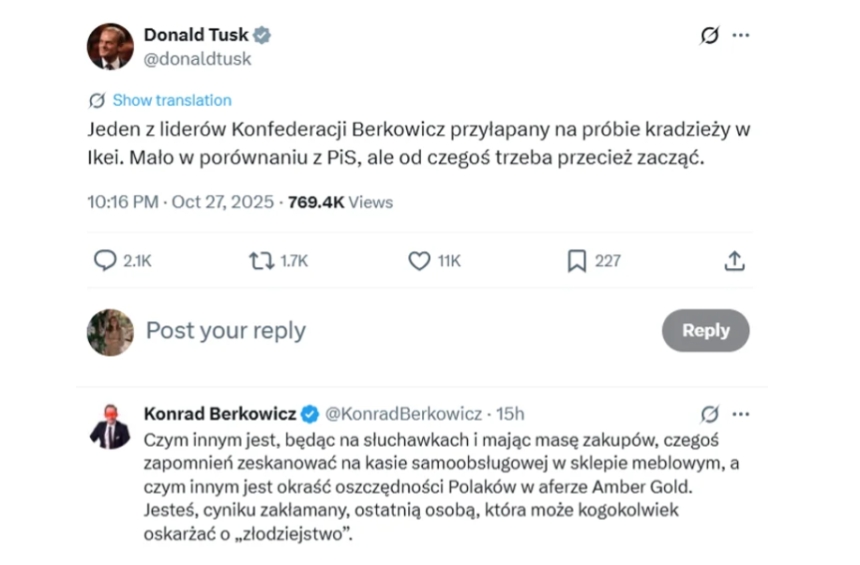Repost the tweet with the retweet icon
This screenshot has height=565, width=860.
(x=262, y=261)
